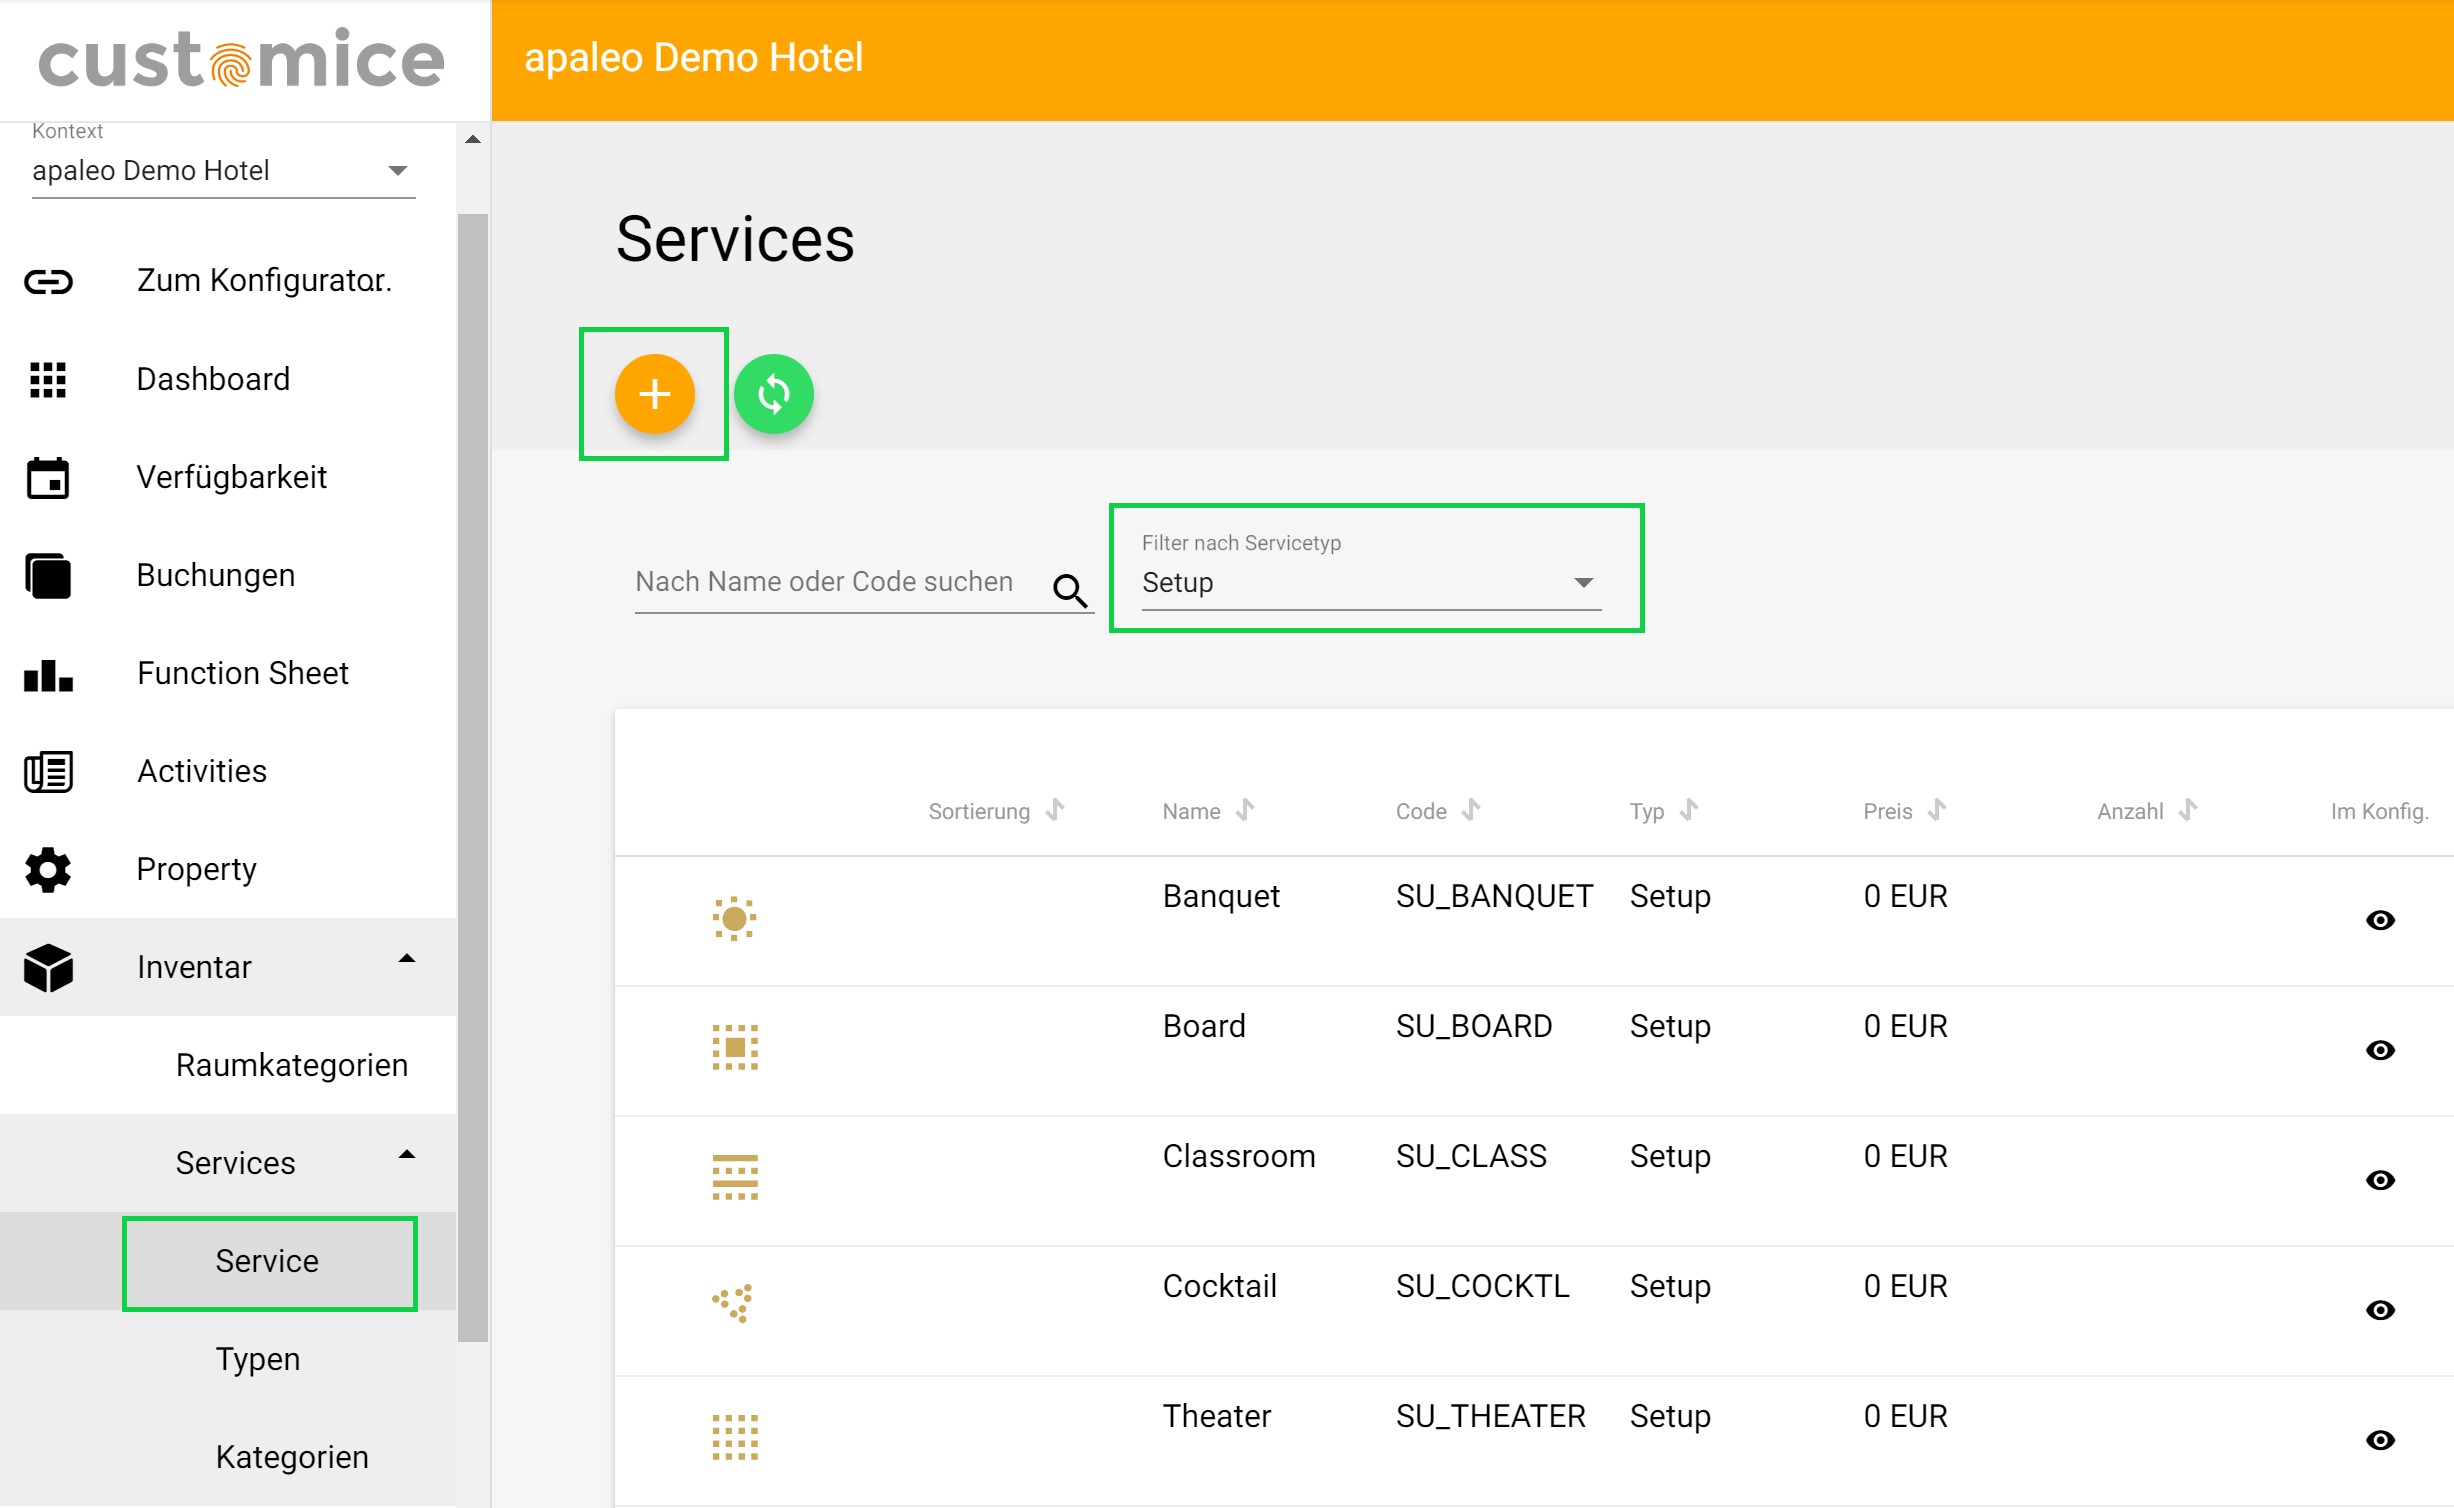Click the orange add service plus button
The width and height of the screenshot is (2454, 1508).
click(x=654, y=394)
